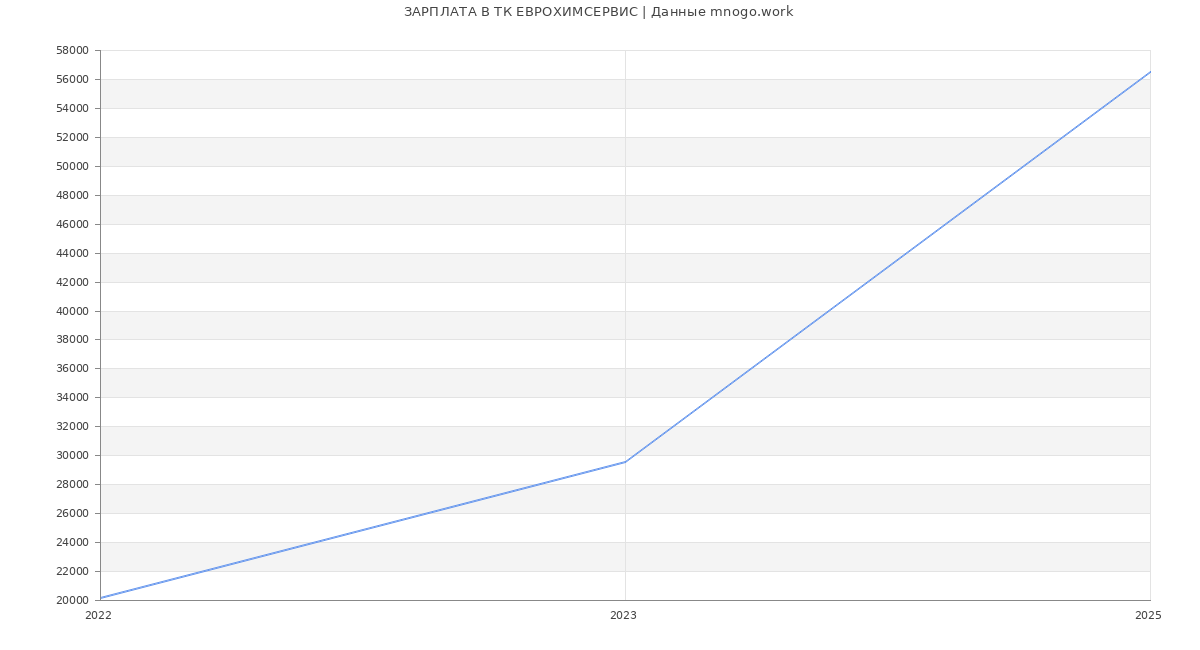Click the 36000 y-axis label
Viewport: 1200px width, 650px height.
pos(71,369)
